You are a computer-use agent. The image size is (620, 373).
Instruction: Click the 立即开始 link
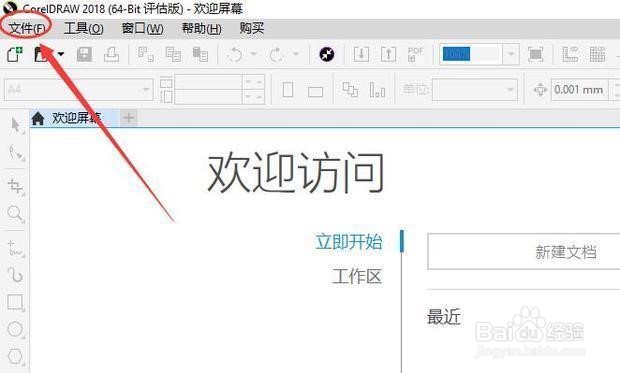pyautogui.click(x=349, y=242)
